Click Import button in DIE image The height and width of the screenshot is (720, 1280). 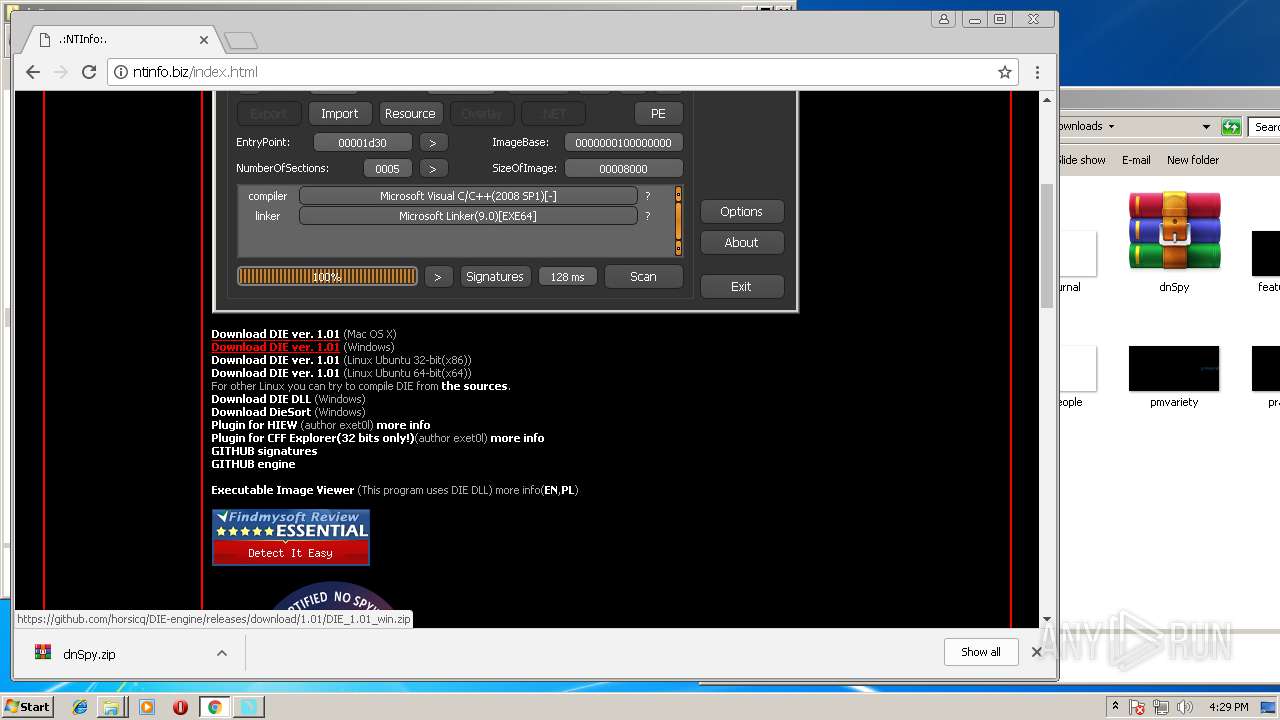pyautogui.click(x=339, y=114)
